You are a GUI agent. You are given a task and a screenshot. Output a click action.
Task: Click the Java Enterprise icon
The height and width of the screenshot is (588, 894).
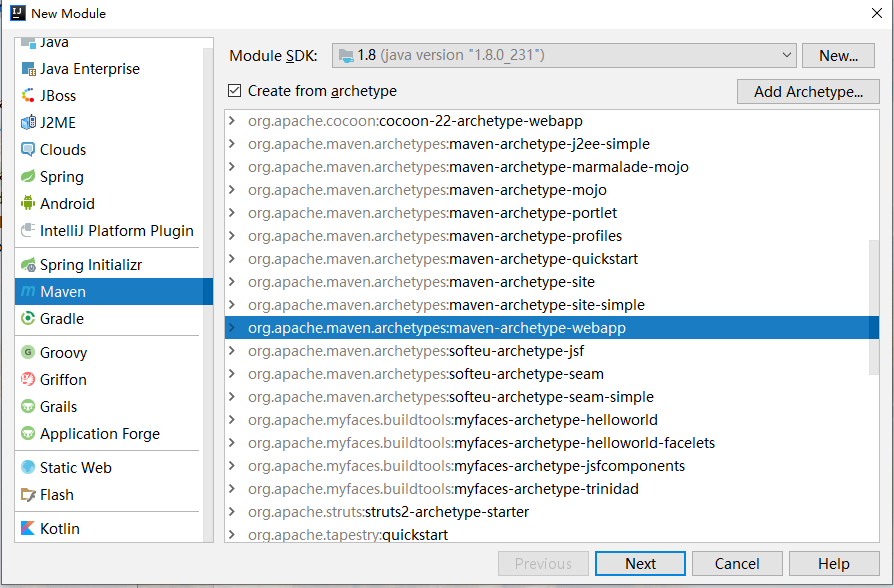(28, 69)
